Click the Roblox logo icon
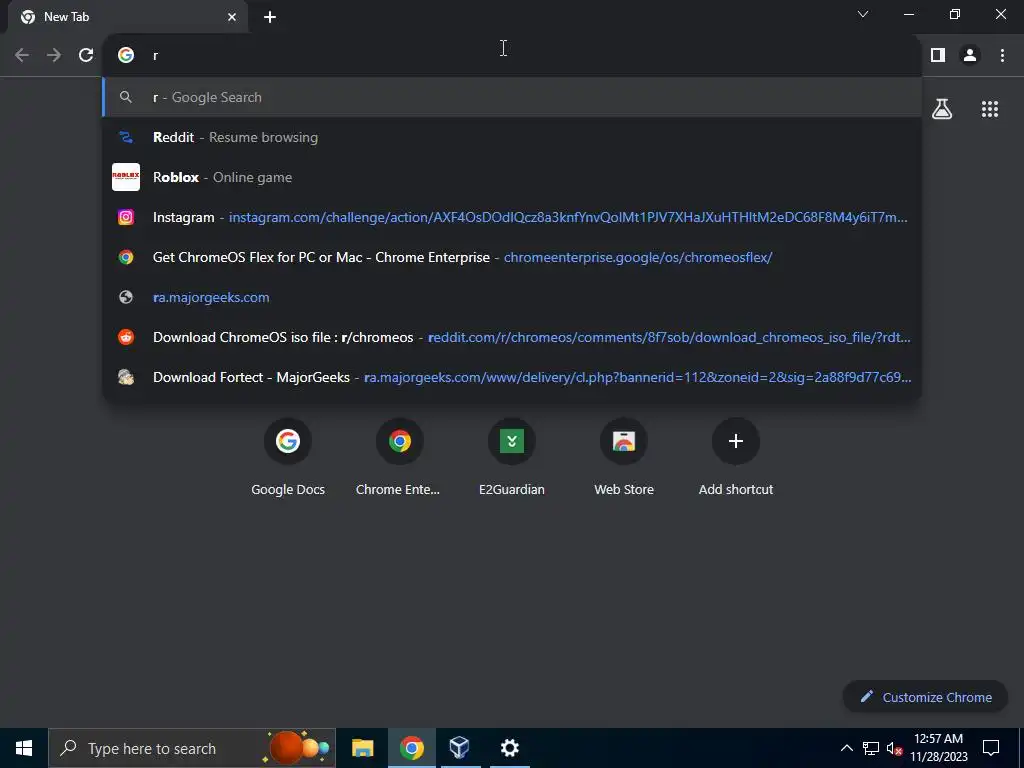 pos(126,177)
